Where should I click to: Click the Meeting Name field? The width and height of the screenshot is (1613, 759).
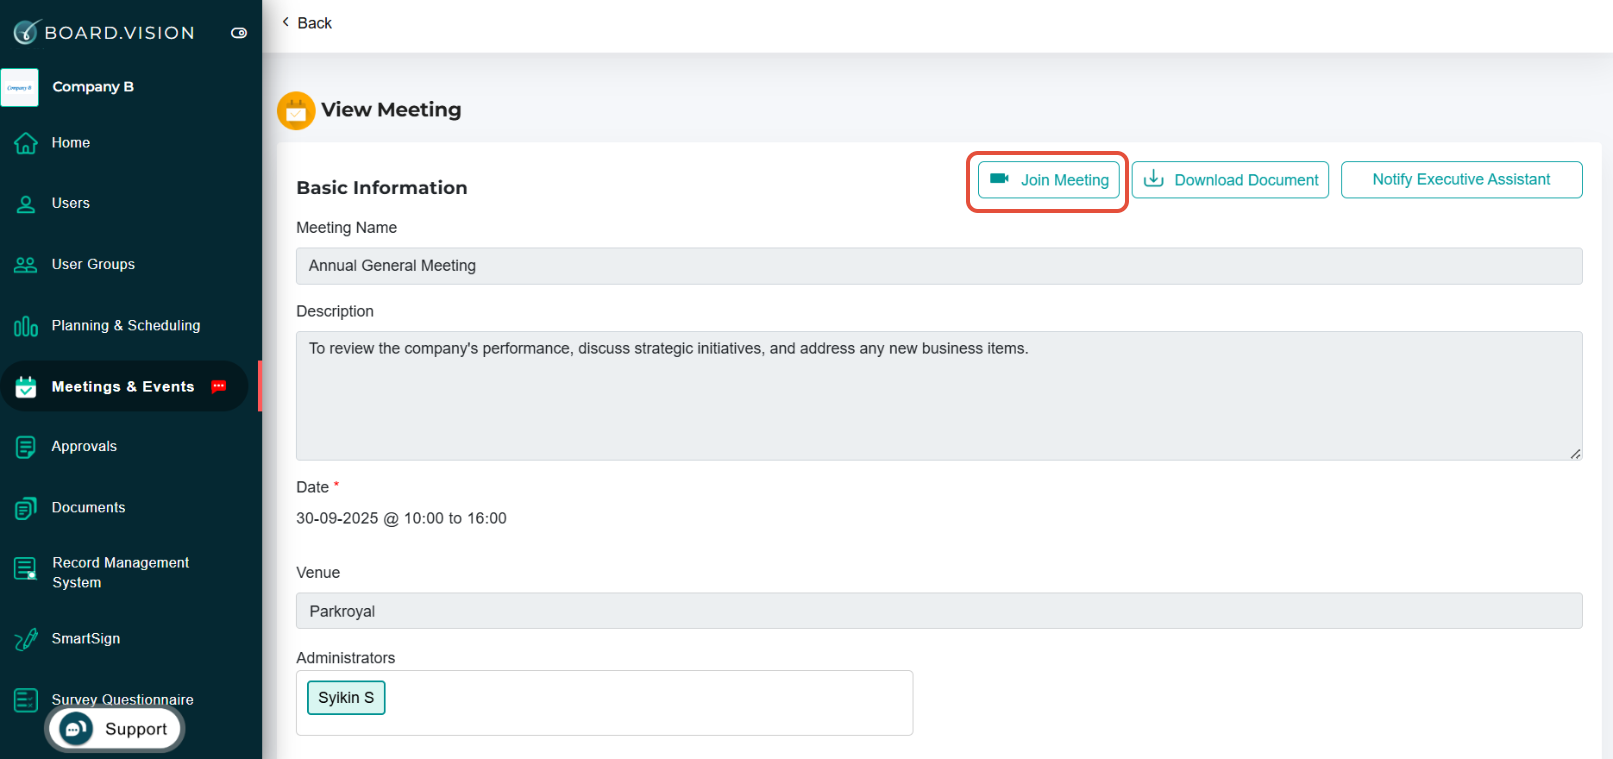point(939,266)
